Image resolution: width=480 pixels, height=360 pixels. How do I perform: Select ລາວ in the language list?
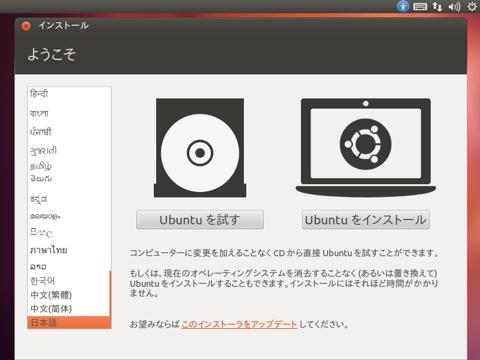[68, 266]
